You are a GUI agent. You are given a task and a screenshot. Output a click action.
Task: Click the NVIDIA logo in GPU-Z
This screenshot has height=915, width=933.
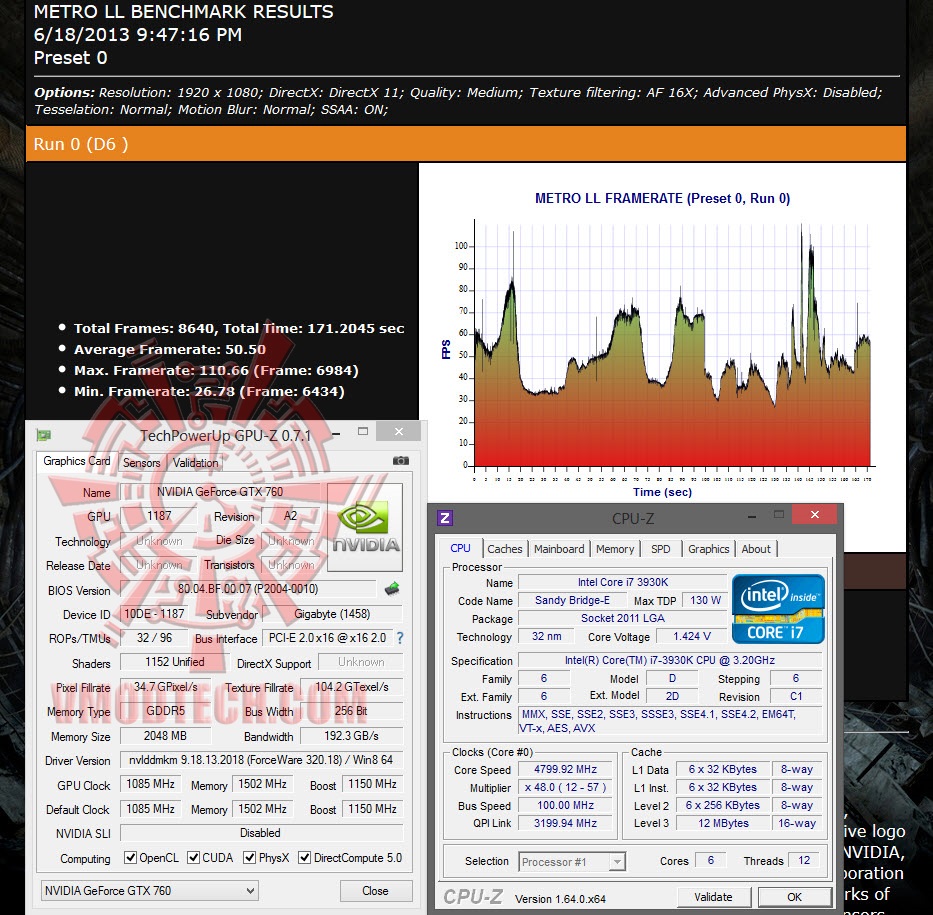(365, 527)
